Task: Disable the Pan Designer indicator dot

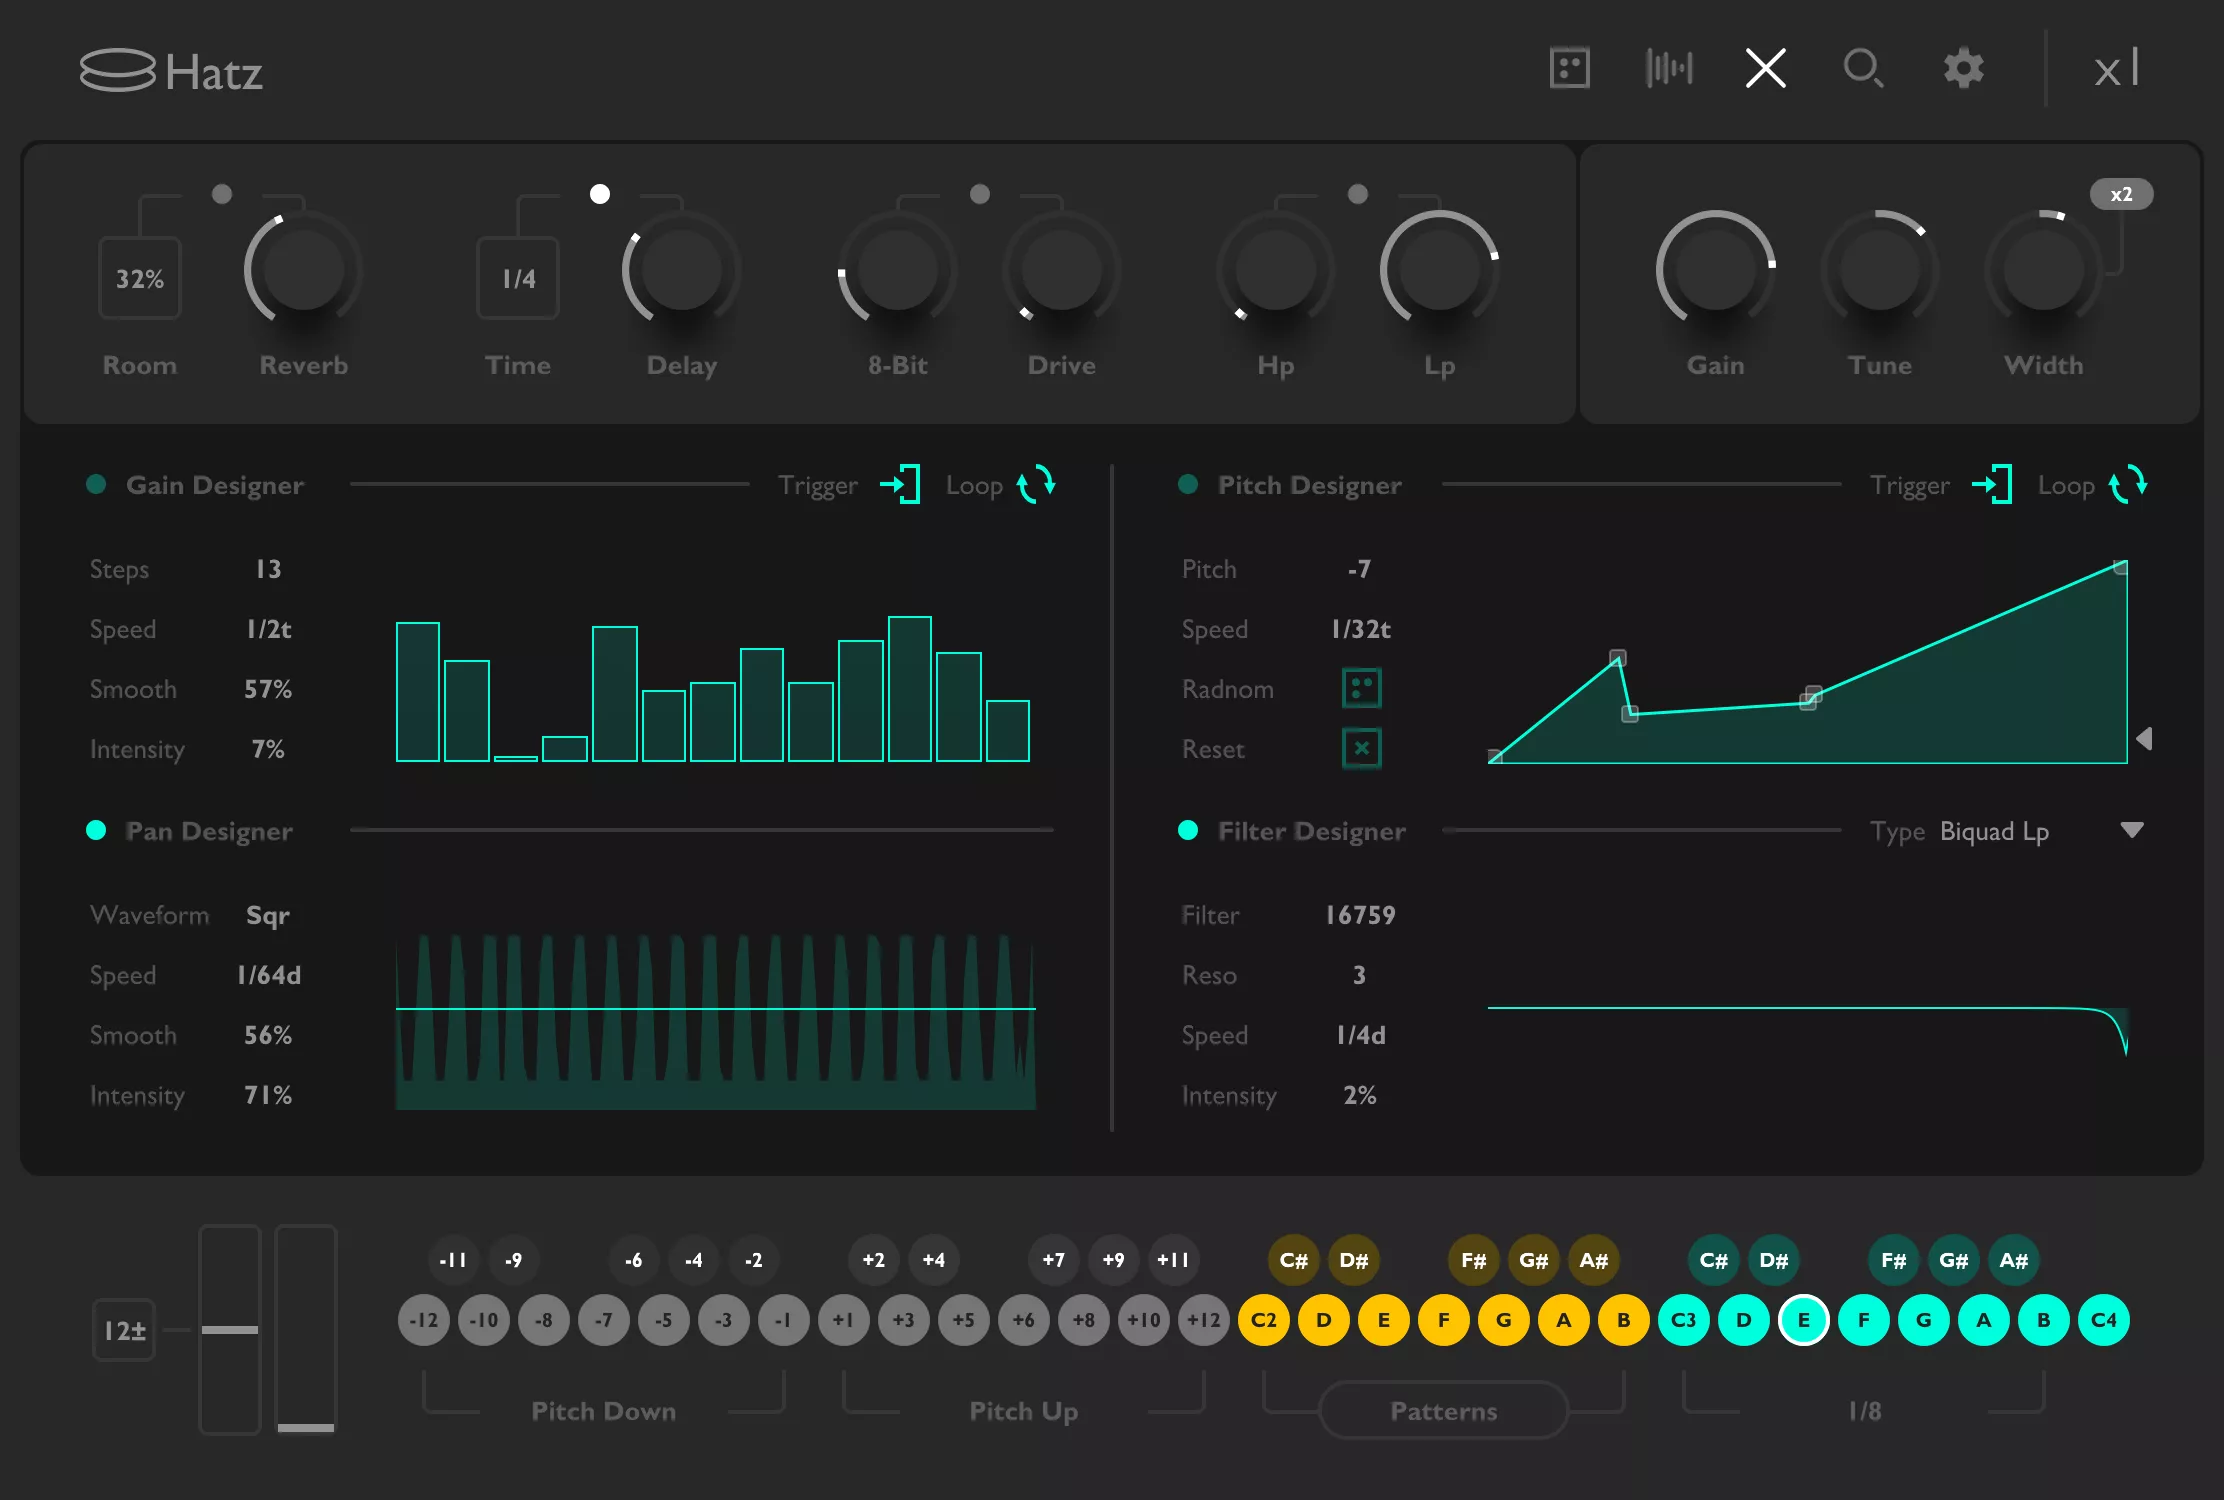Action: tap(97, 830)
